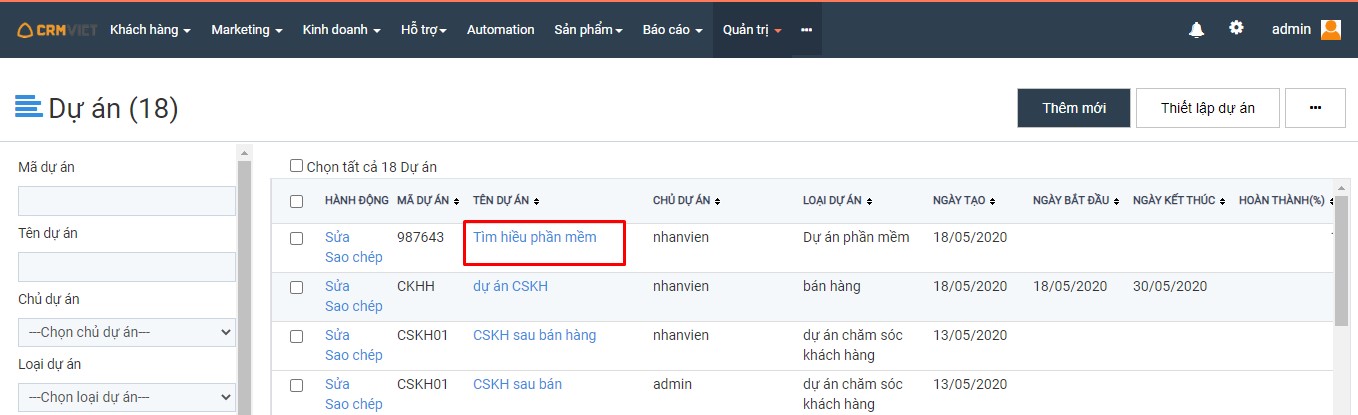Toggle the table header select-all checkbox

pyautogui.click(x=296, y=201)
